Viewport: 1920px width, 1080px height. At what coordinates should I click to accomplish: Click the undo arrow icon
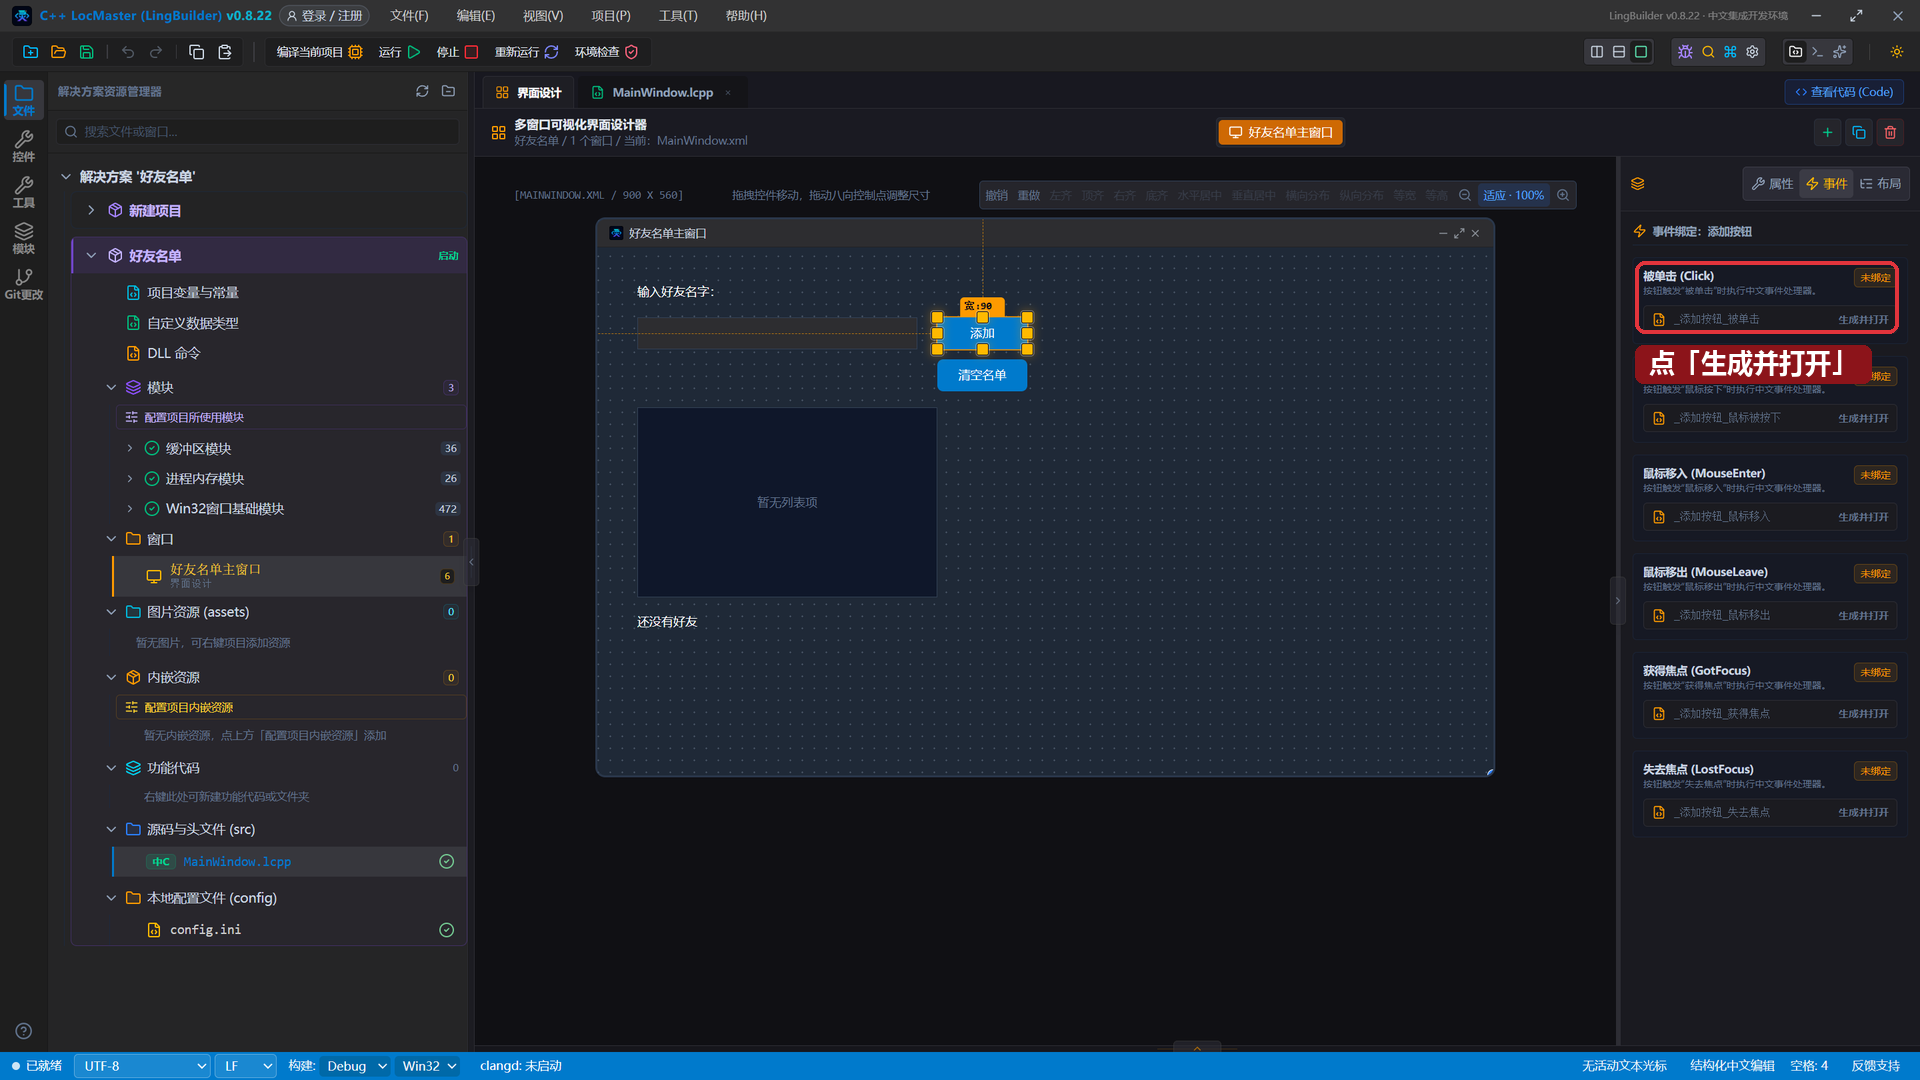[128, 52]
